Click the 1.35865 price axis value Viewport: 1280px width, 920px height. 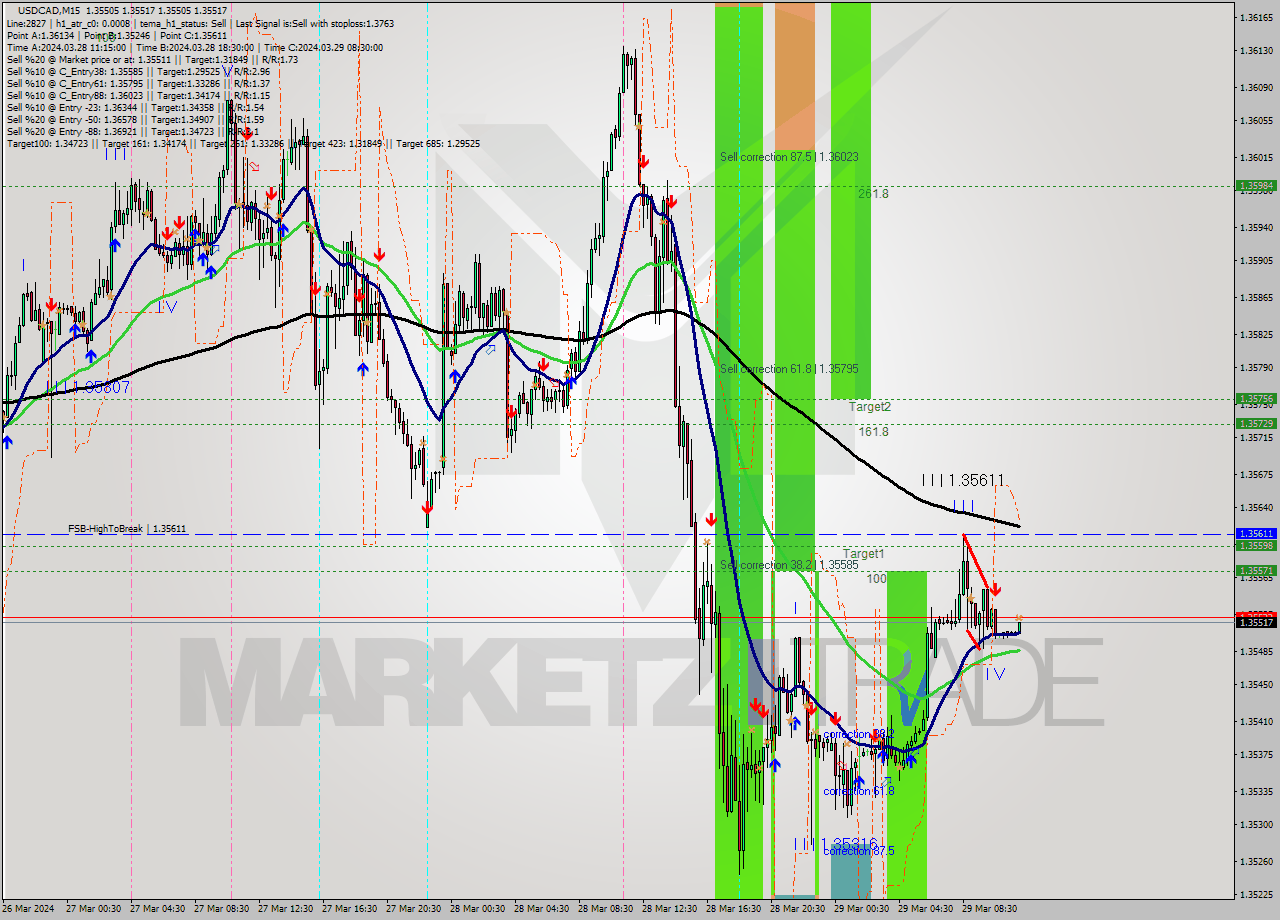[x=1256, y=297]
